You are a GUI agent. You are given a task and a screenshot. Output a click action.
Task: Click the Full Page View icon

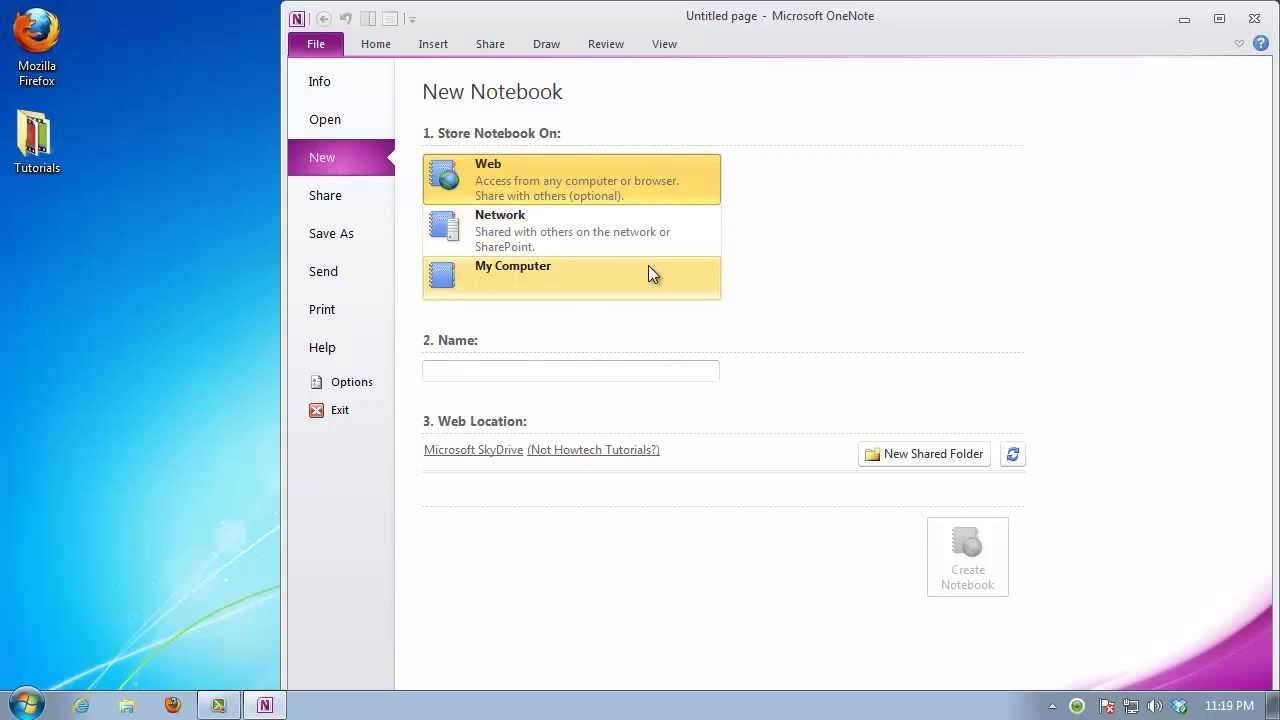click(x=391, y=18)
